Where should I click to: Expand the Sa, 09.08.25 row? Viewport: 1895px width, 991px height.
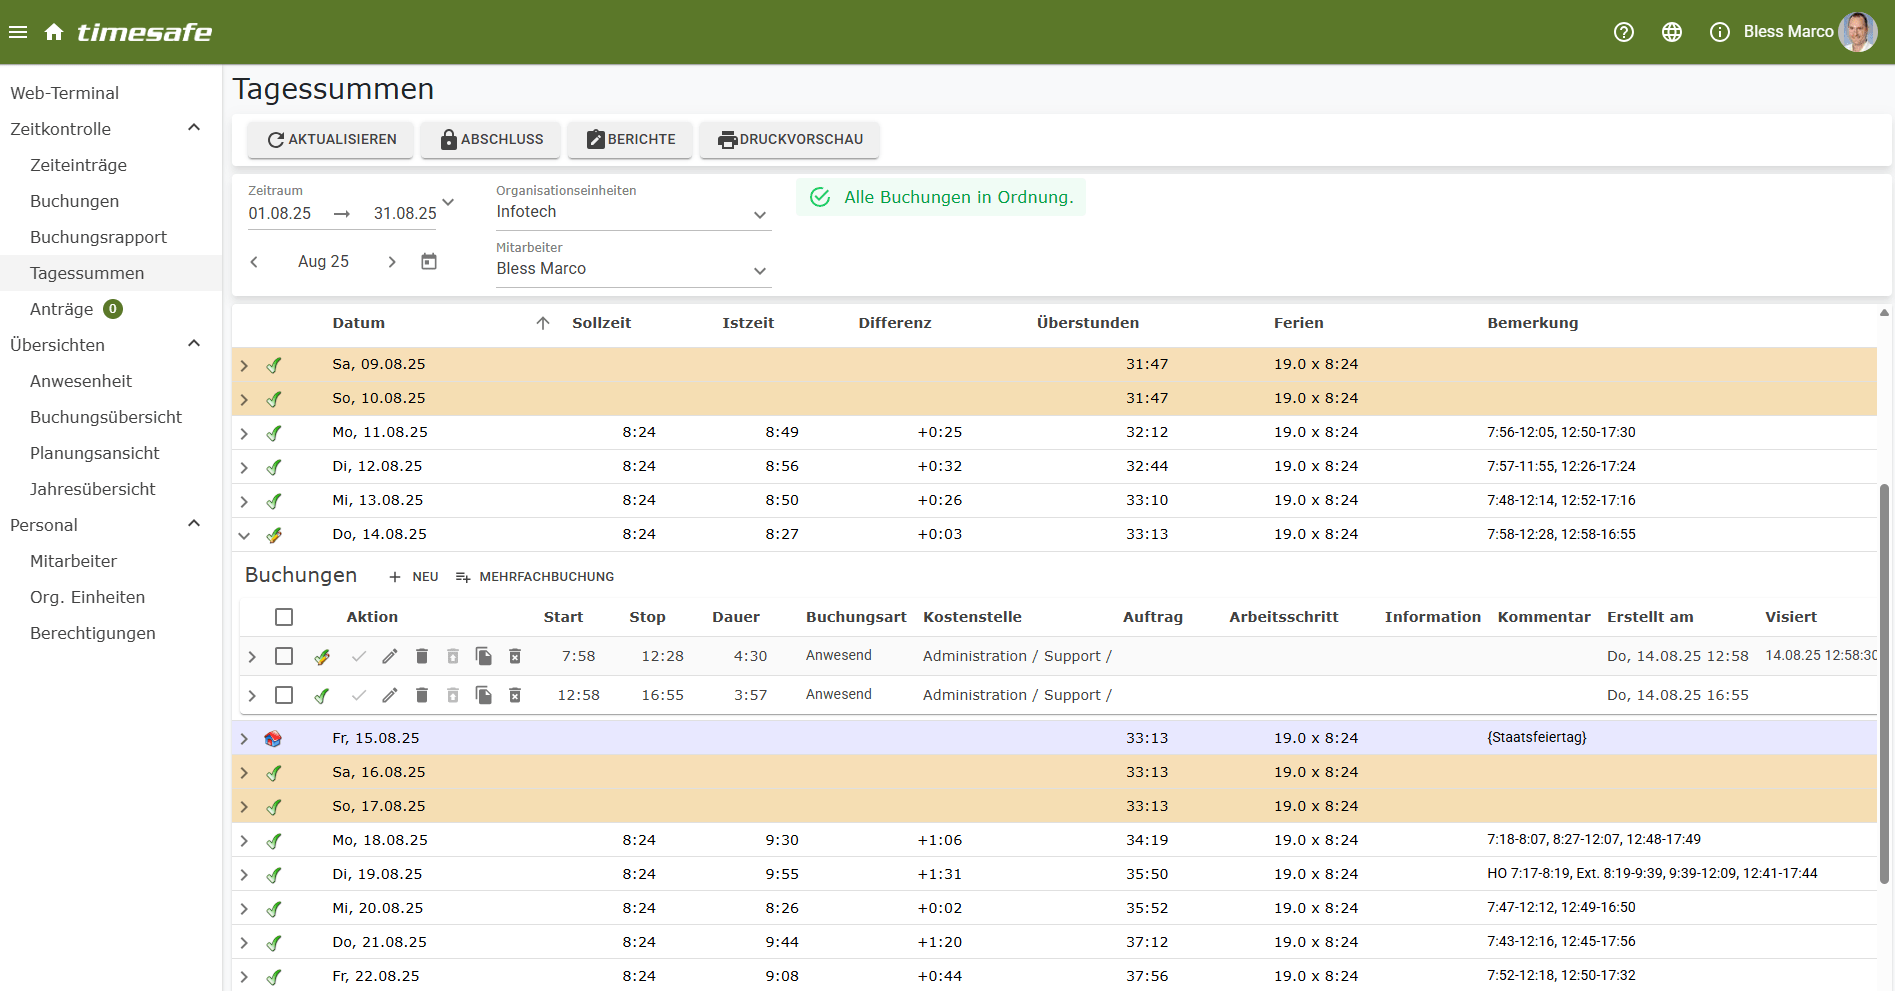(244, 365)
